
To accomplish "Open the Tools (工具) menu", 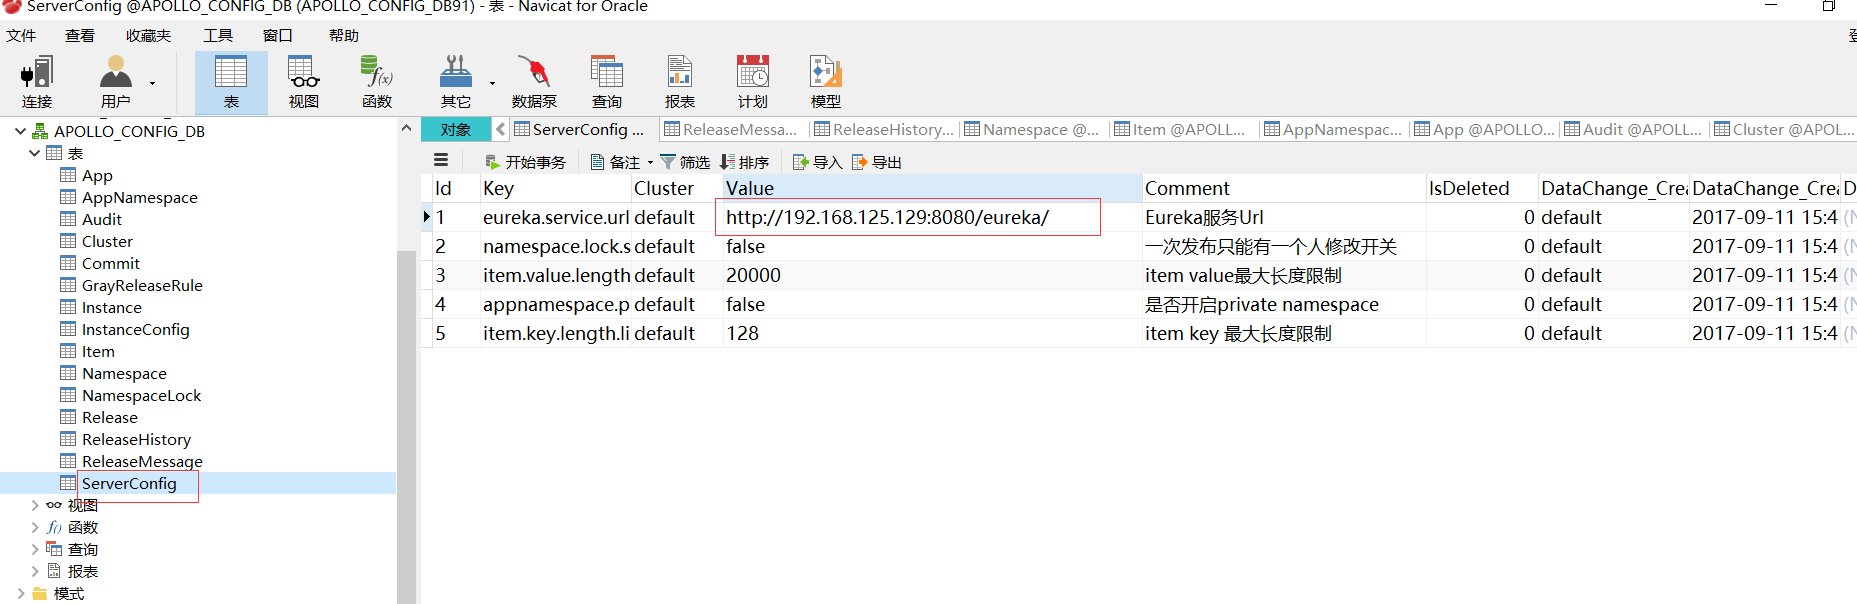I will (218, 35).
